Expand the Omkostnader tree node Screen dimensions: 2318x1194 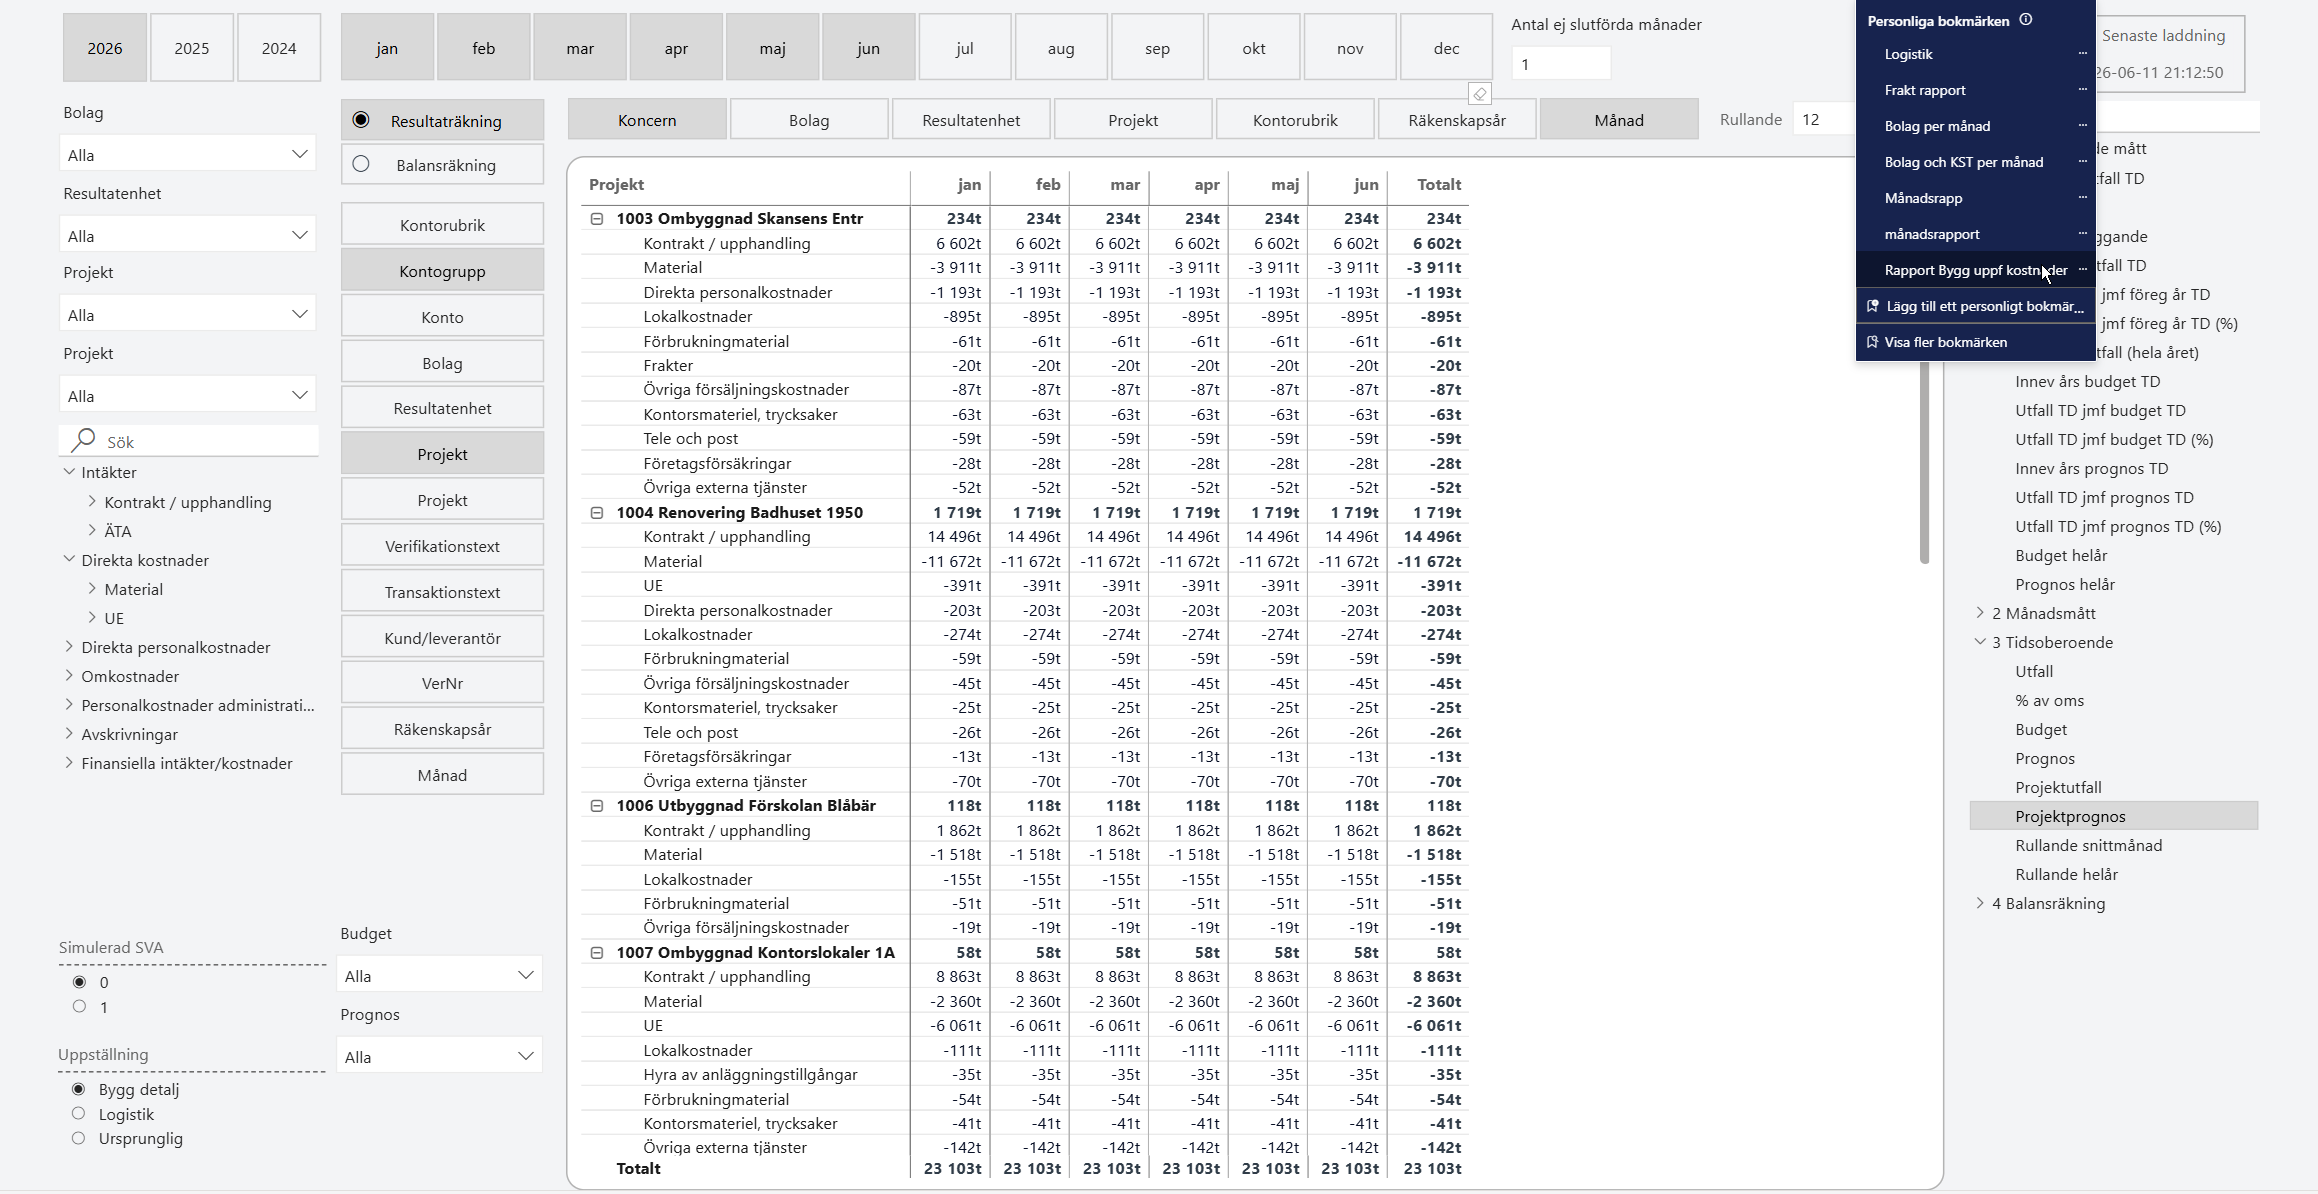pos(69,675)
